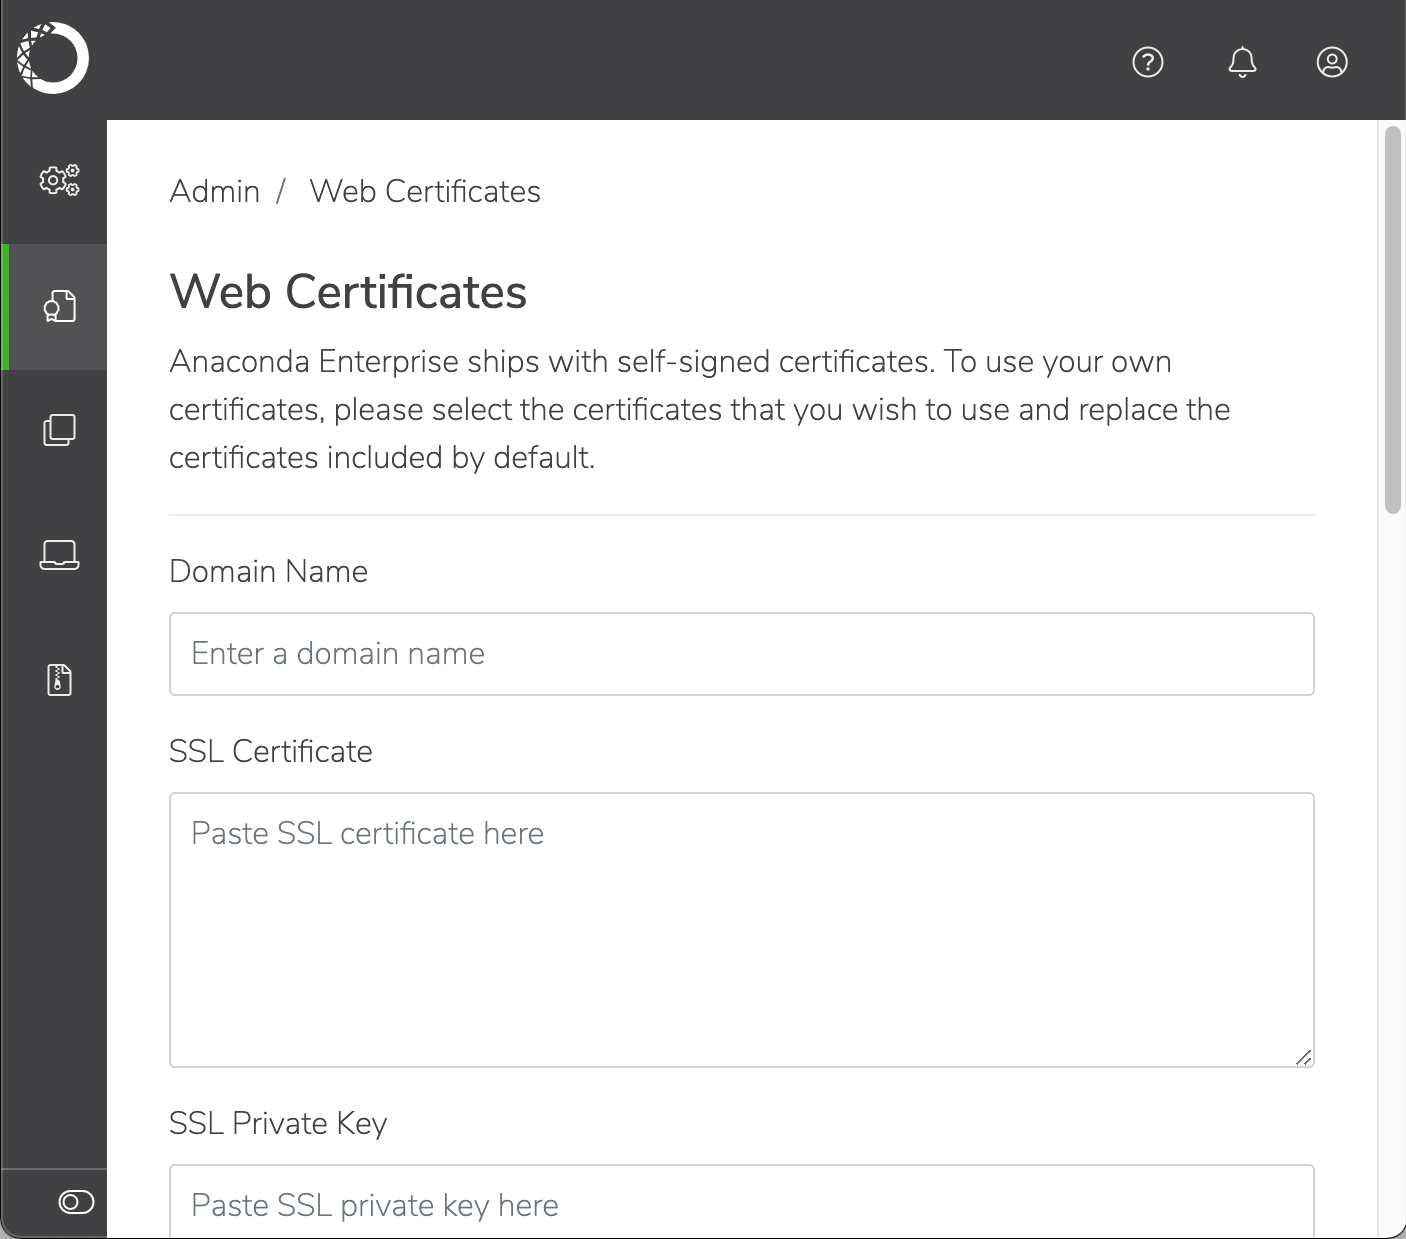
Task: Open notifications bell icon
Action: [x=1242, y=62]
